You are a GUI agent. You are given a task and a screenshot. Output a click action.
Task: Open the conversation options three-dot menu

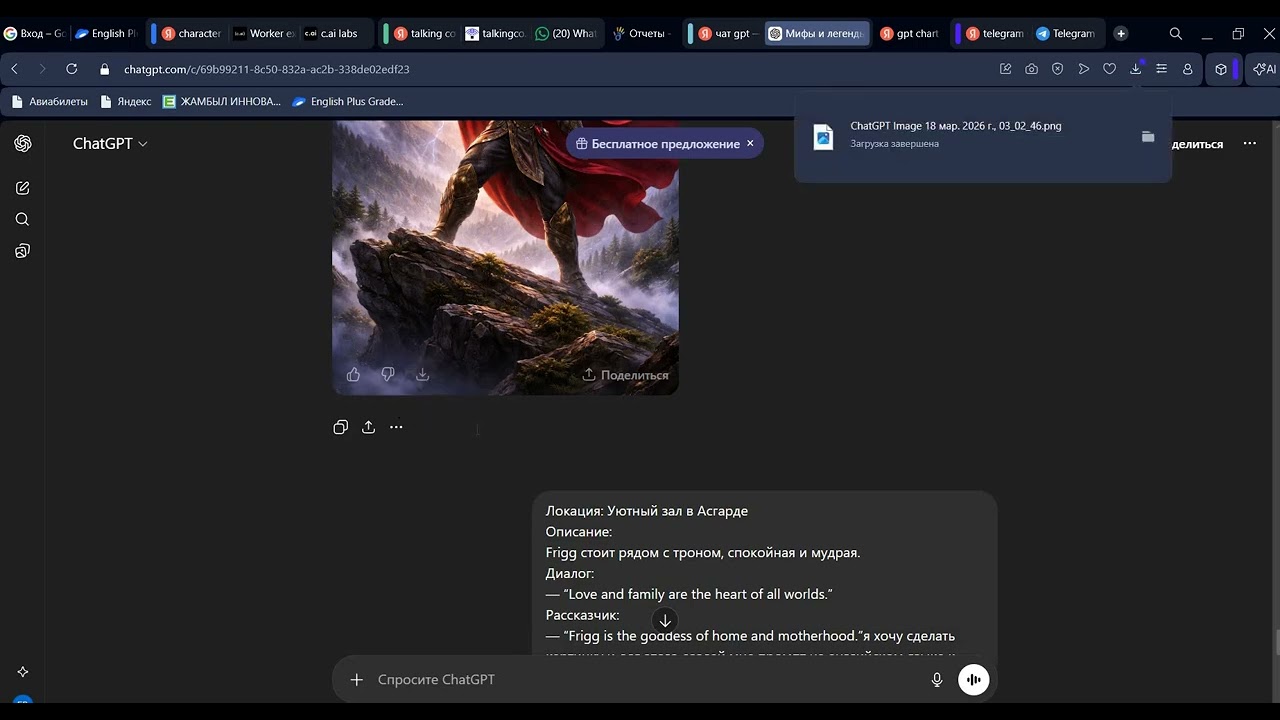[1250, 144]
